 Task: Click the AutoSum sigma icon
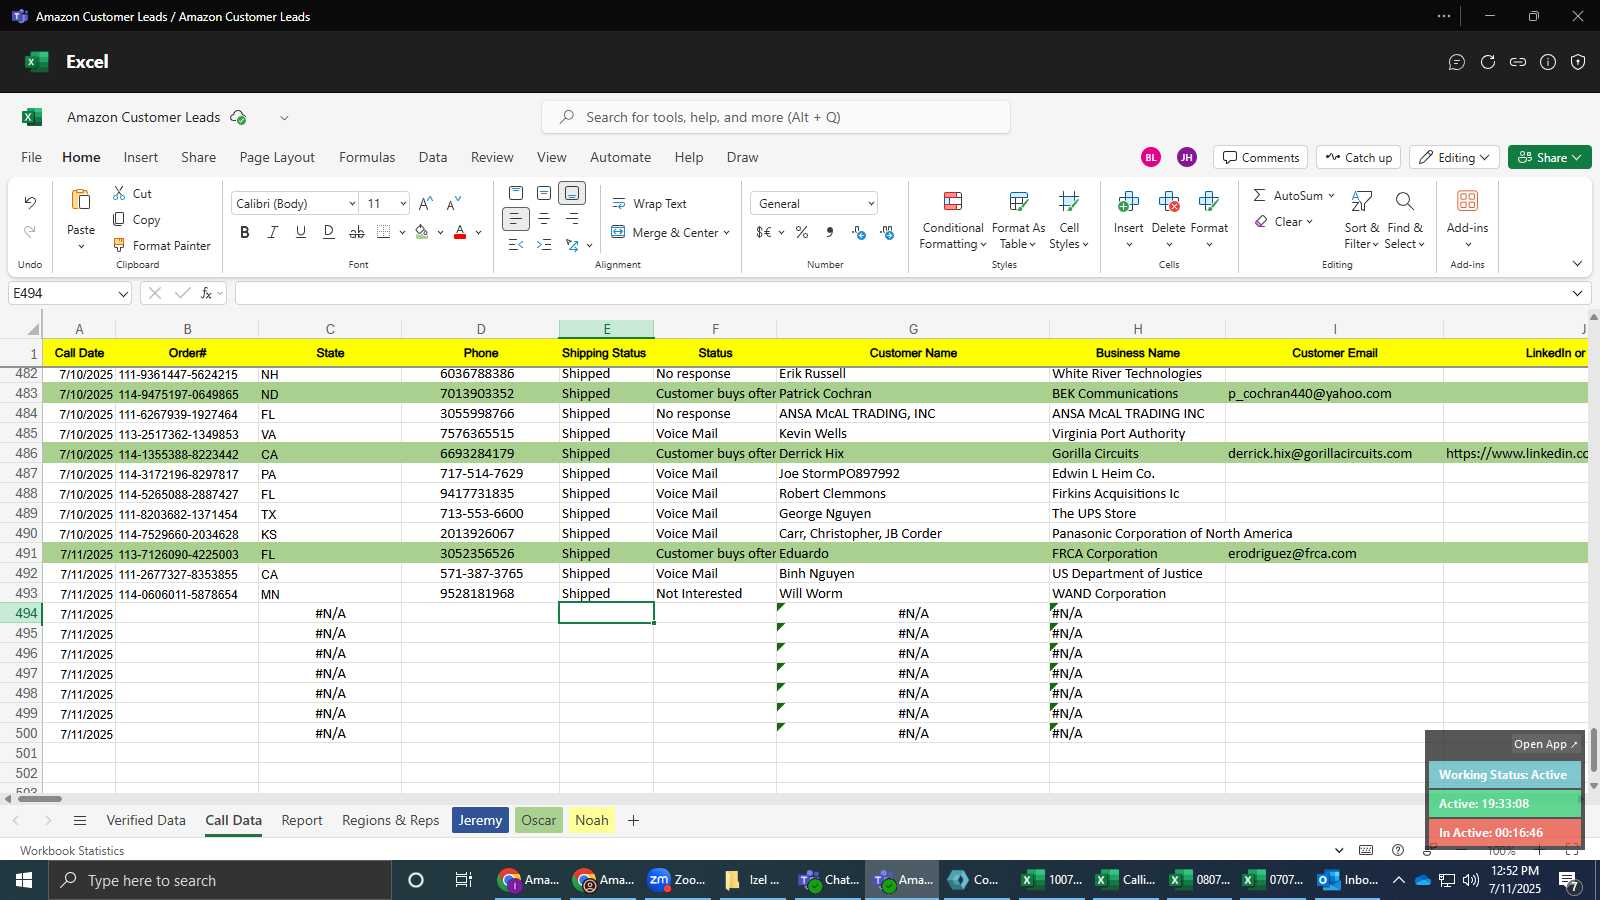pyautogui.click(x=1260, y=195)
